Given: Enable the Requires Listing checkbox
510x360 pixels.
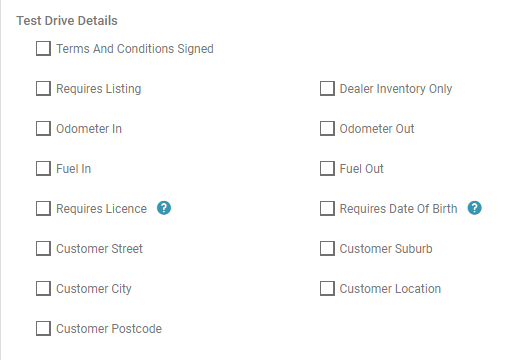Looking at the screenshot, I should point(43,88).
